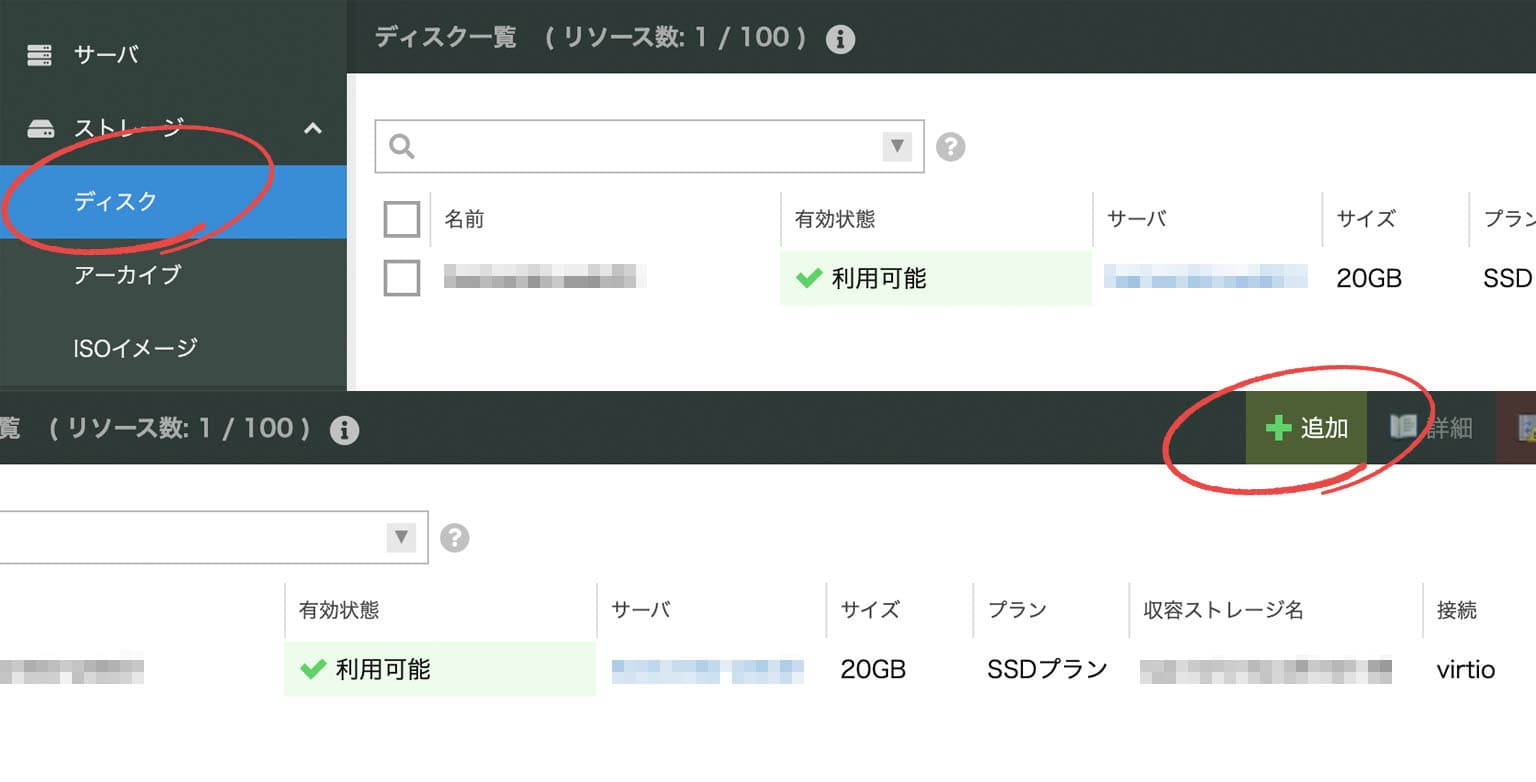Click the 追加 add button
This screenshot has height=782, width=1536.
coord(1306,428)
